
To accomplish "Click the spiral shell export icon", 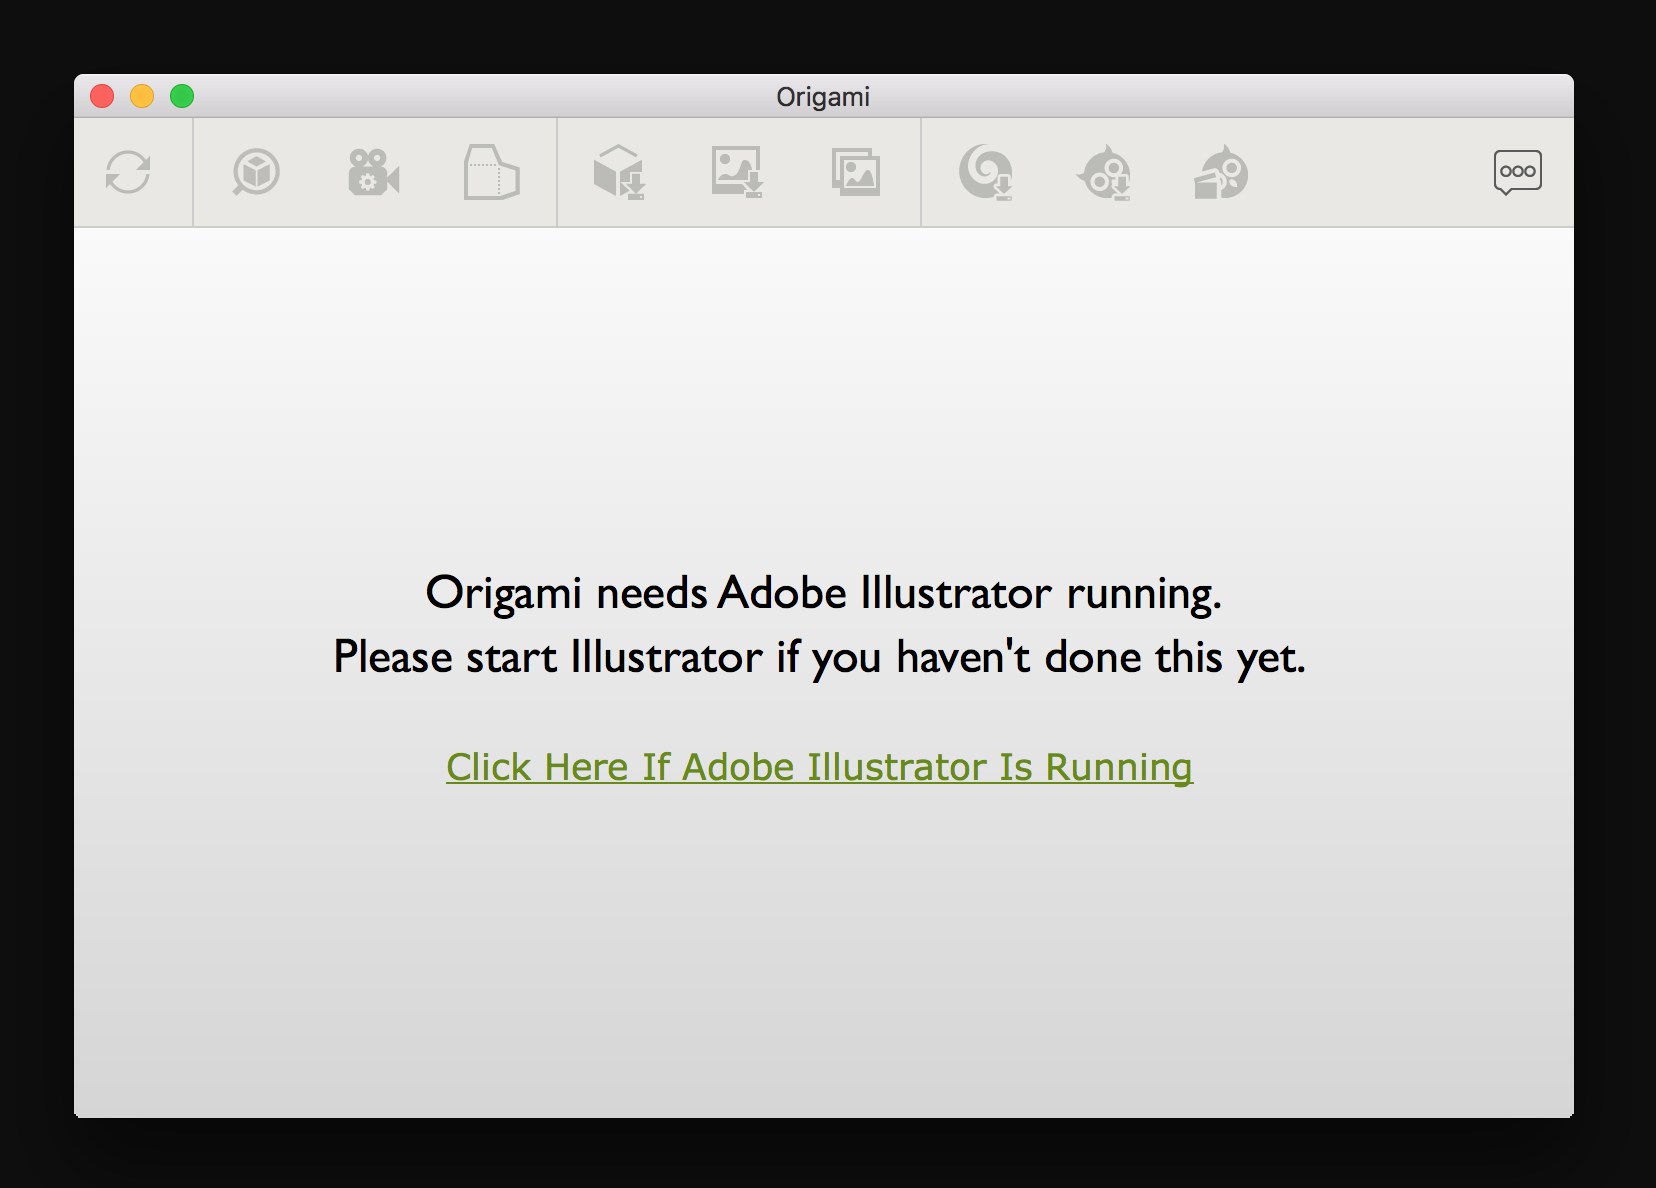I will pyautogui.click(x=986, y=172).
